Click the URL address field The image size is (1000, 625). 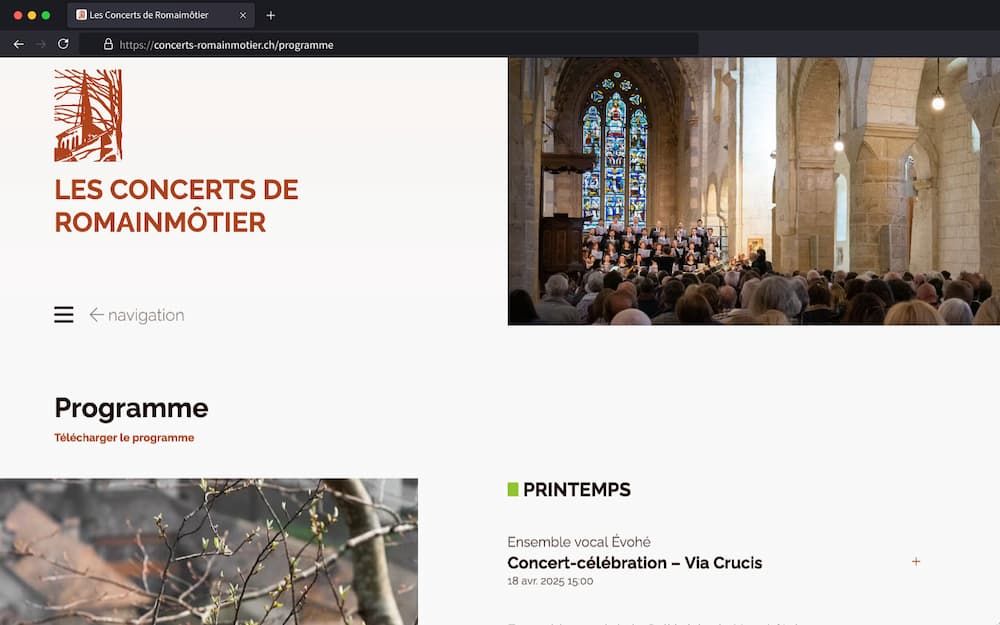click(x=389, y=45)
